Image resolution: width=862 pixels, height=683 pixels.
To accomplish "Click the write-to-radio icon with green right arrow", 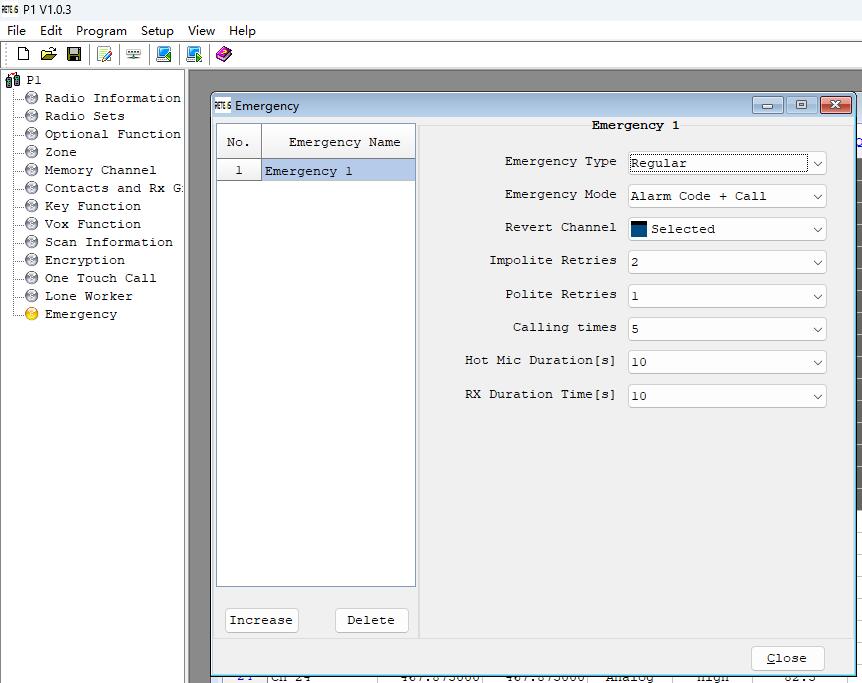I will pos(194,54).
